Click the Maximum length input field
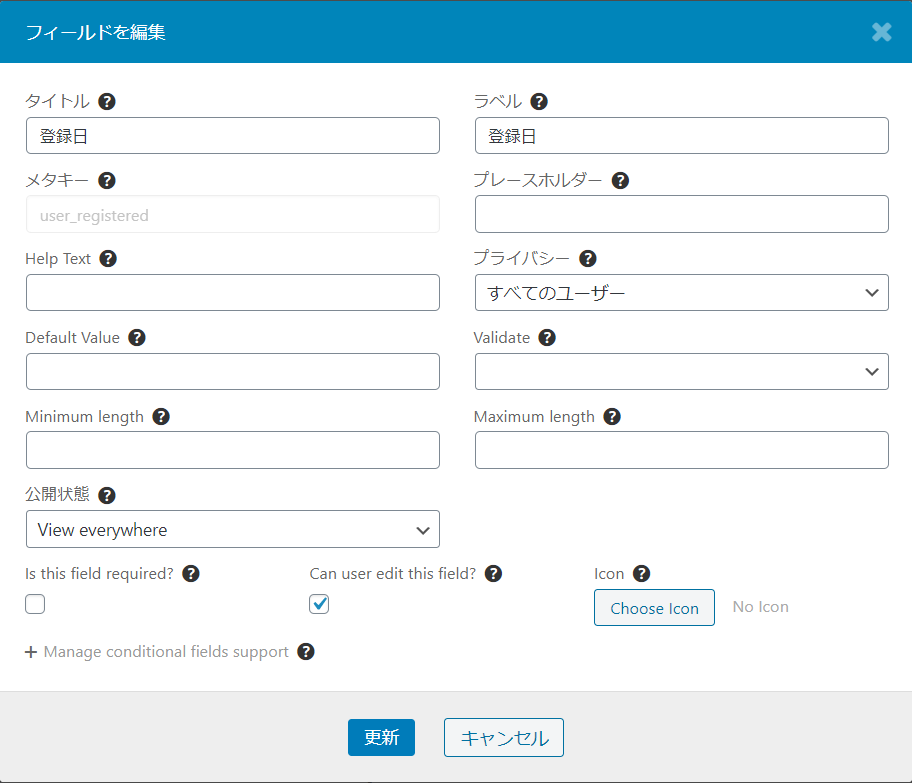Screen dimensions: 912x783 (682, 450)
